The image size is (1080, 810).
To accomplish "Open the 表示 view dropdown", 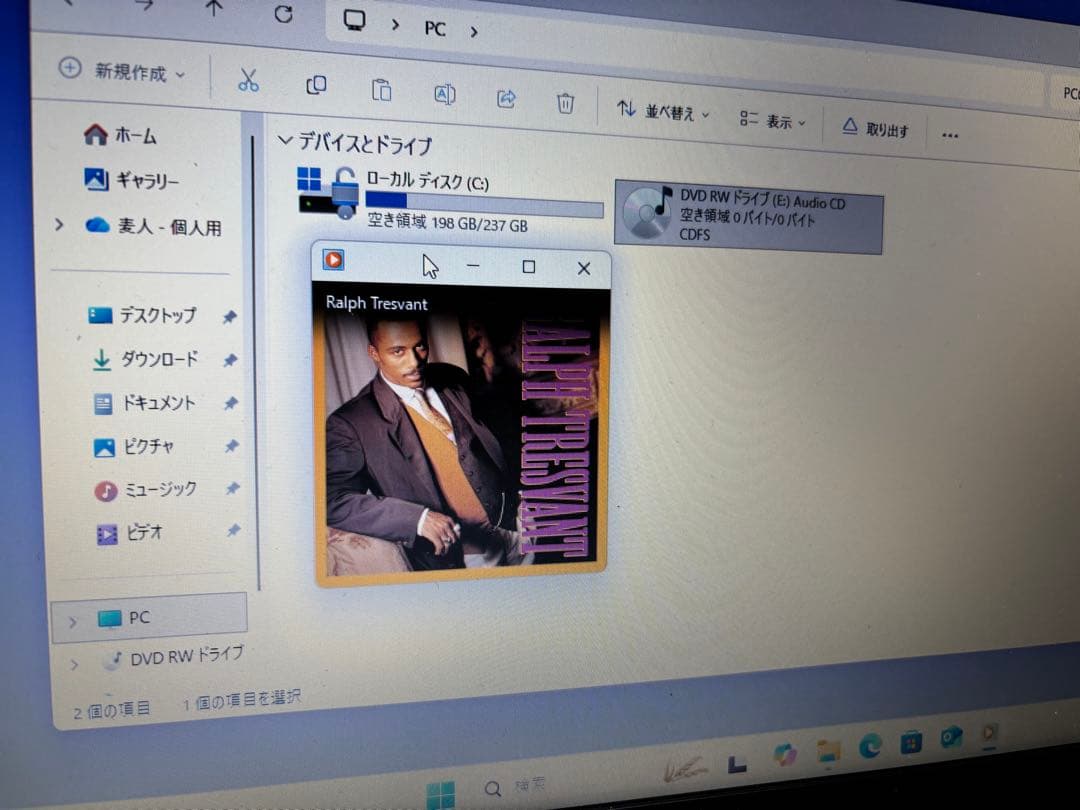I will [772, 121].
